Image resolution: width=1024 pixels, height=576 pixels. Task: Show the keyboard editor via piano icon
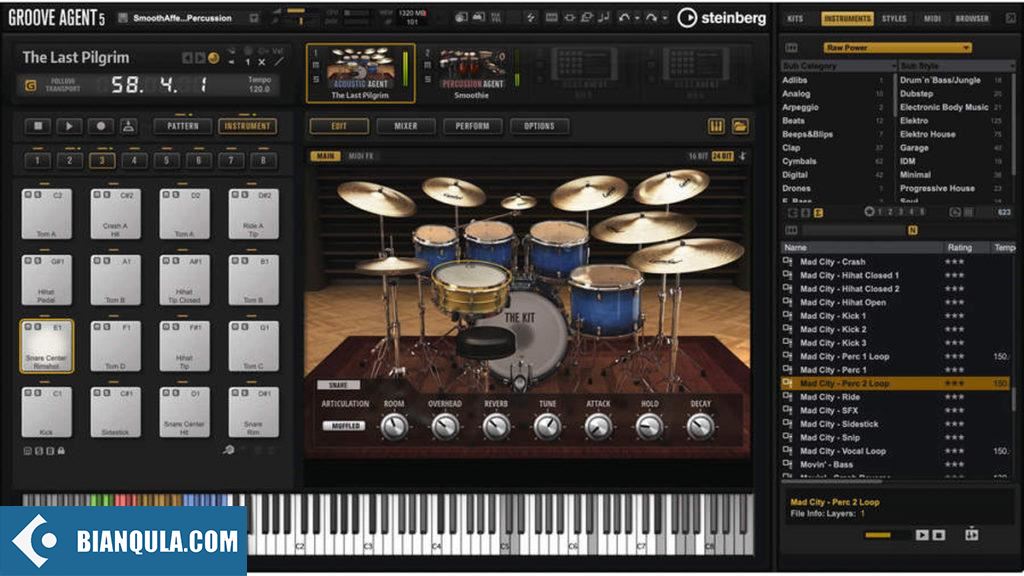point(716,126)
